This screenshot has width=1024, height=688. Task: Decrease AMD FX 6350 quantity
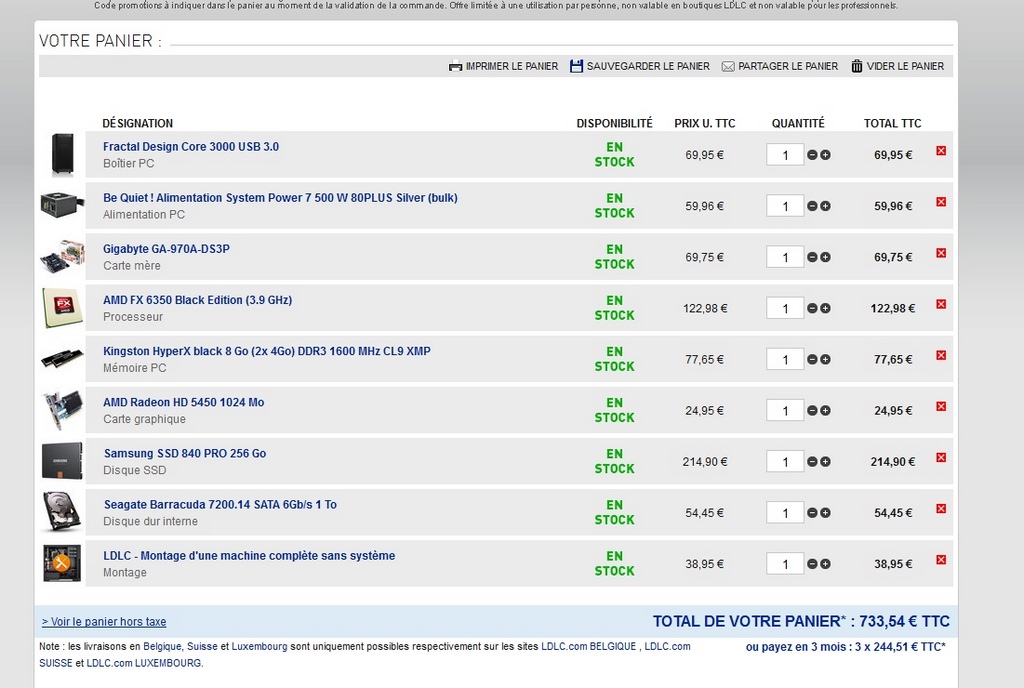point(812,308)
